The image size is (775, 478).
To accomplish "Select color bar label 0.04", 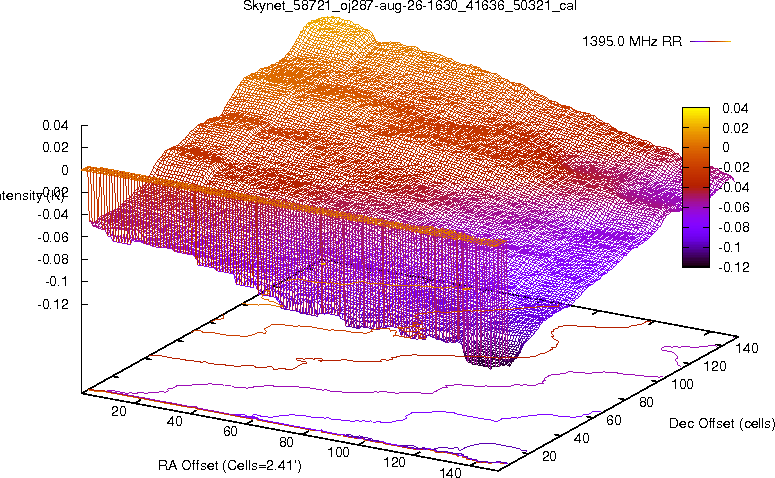I will point(735,108).
